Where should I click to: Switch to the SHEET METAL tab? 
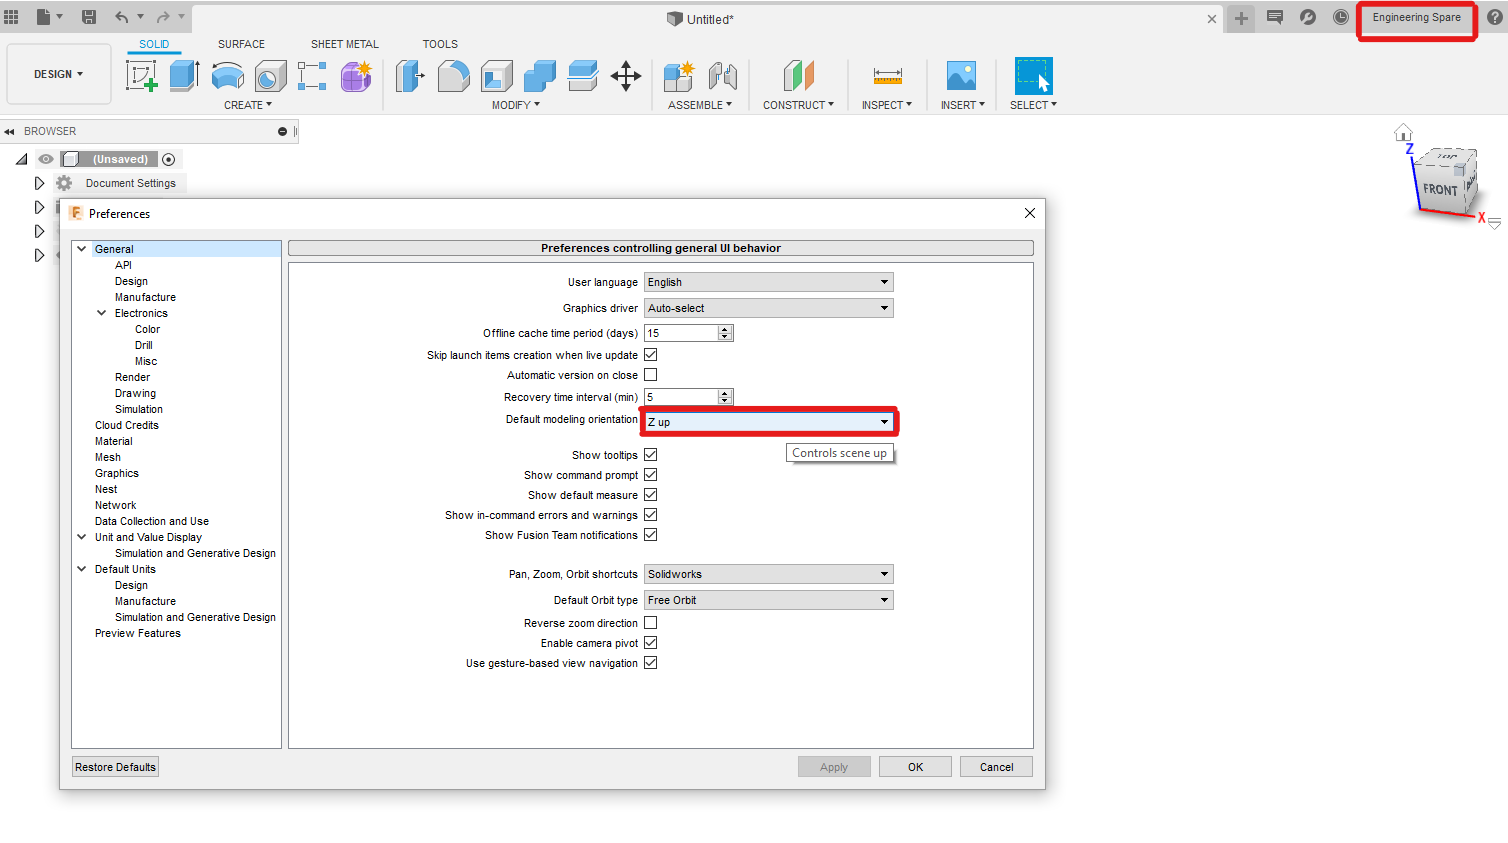[x=344, y=44]
